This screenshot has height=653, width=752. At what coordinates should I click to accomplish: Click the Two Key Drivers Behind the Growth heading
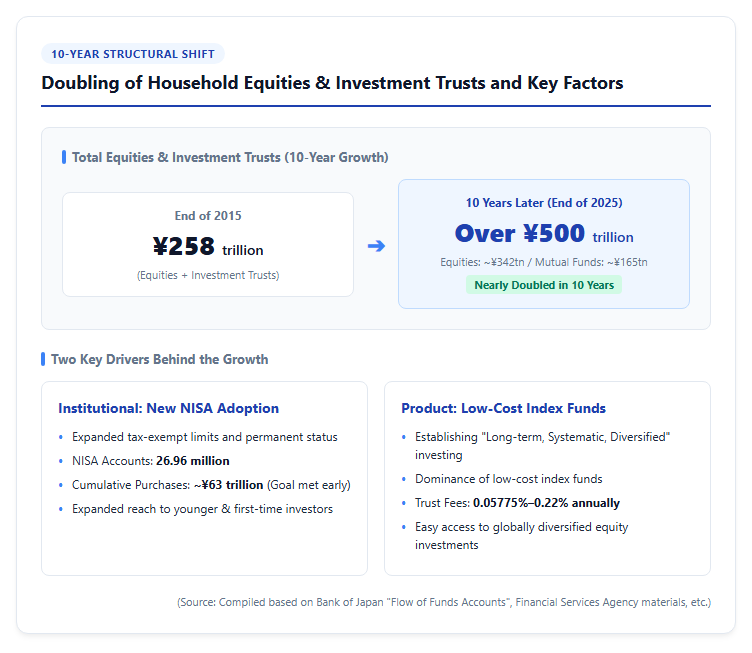160,359
